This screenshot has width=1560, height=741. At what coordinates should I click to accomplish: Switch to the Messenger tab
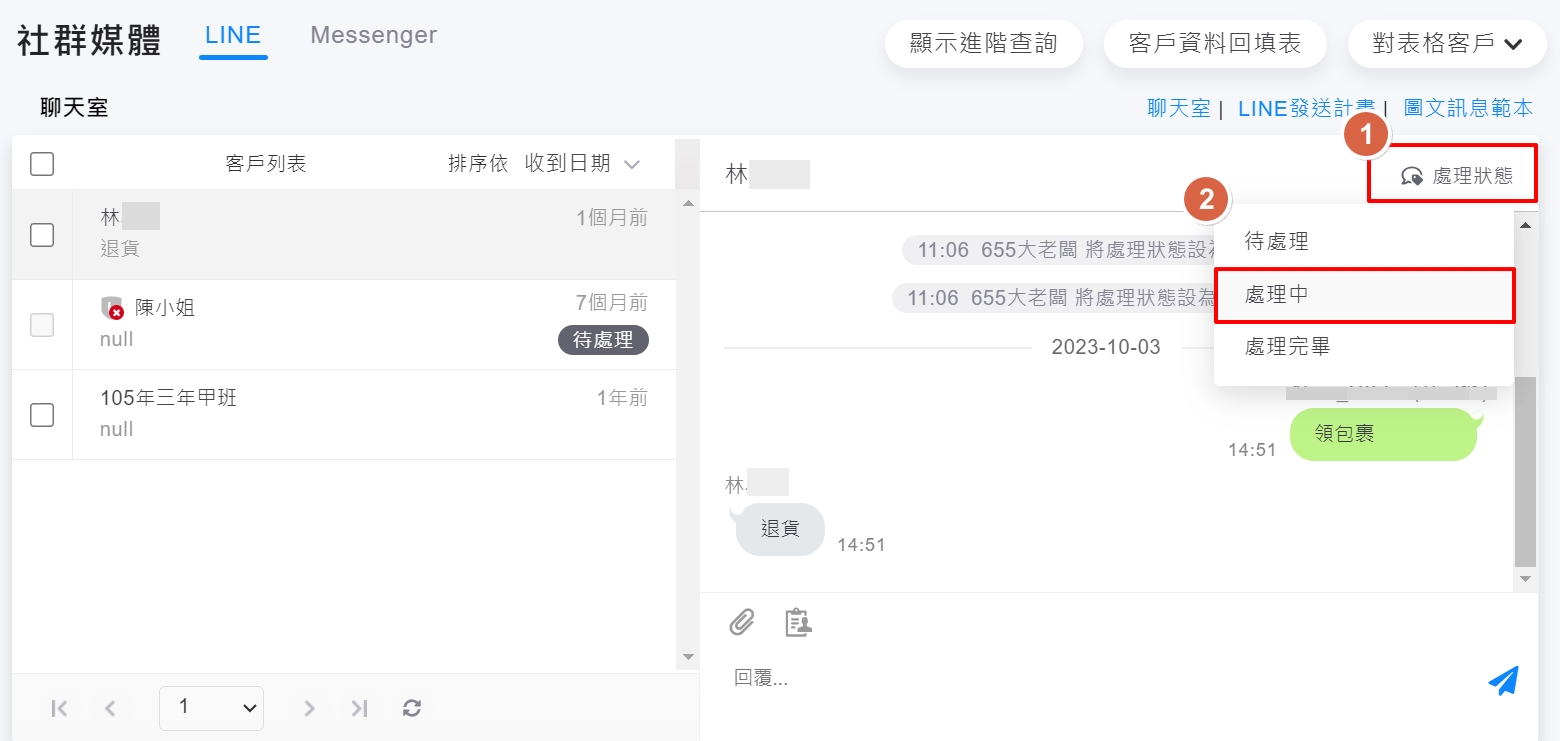(x=373, y=35)
